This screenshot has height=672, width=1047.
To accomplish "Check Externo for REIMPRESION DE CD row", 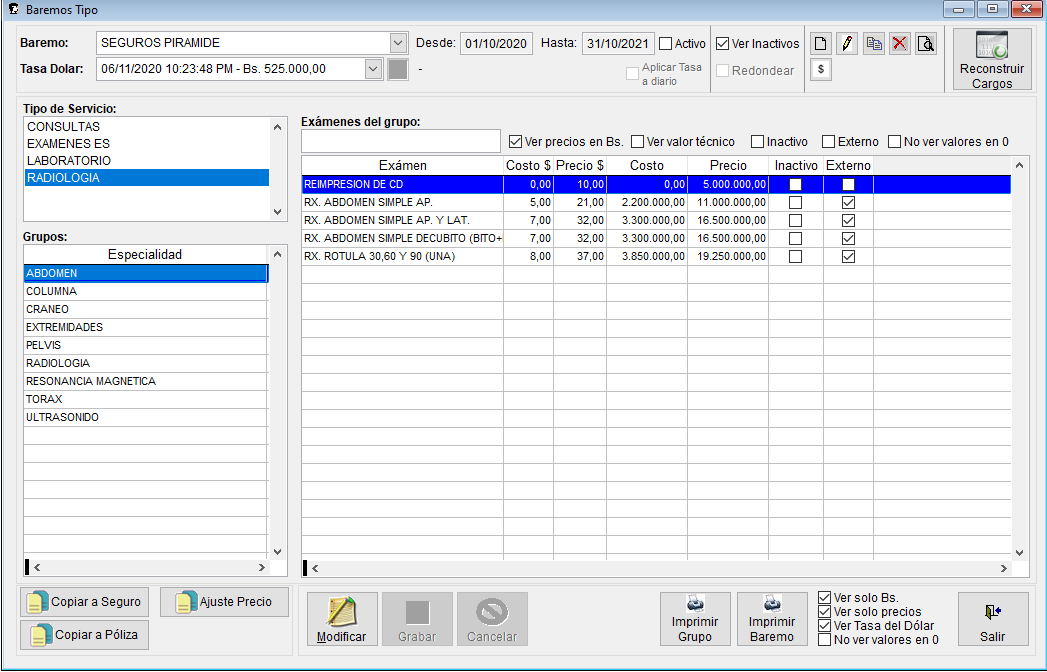I will pos(849,184).
